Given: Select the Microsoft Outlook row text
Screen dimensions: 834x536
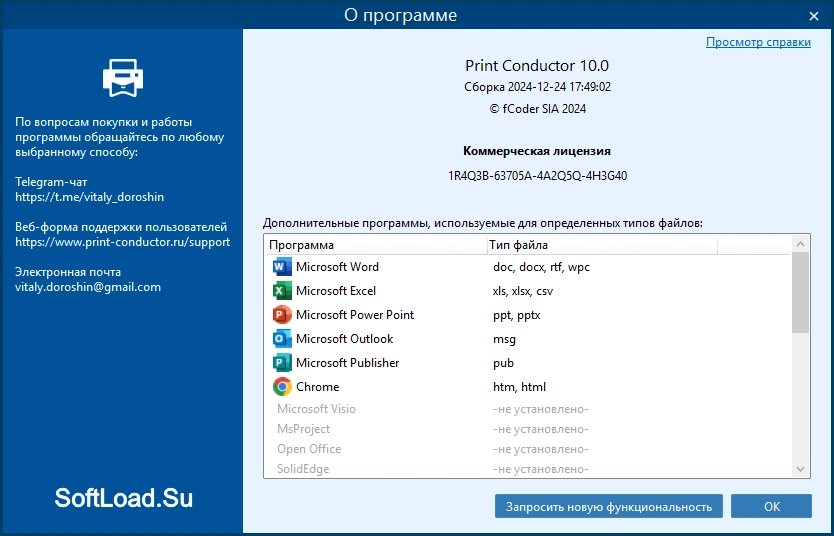Looking at the screenshot, I should click(345, 339).
